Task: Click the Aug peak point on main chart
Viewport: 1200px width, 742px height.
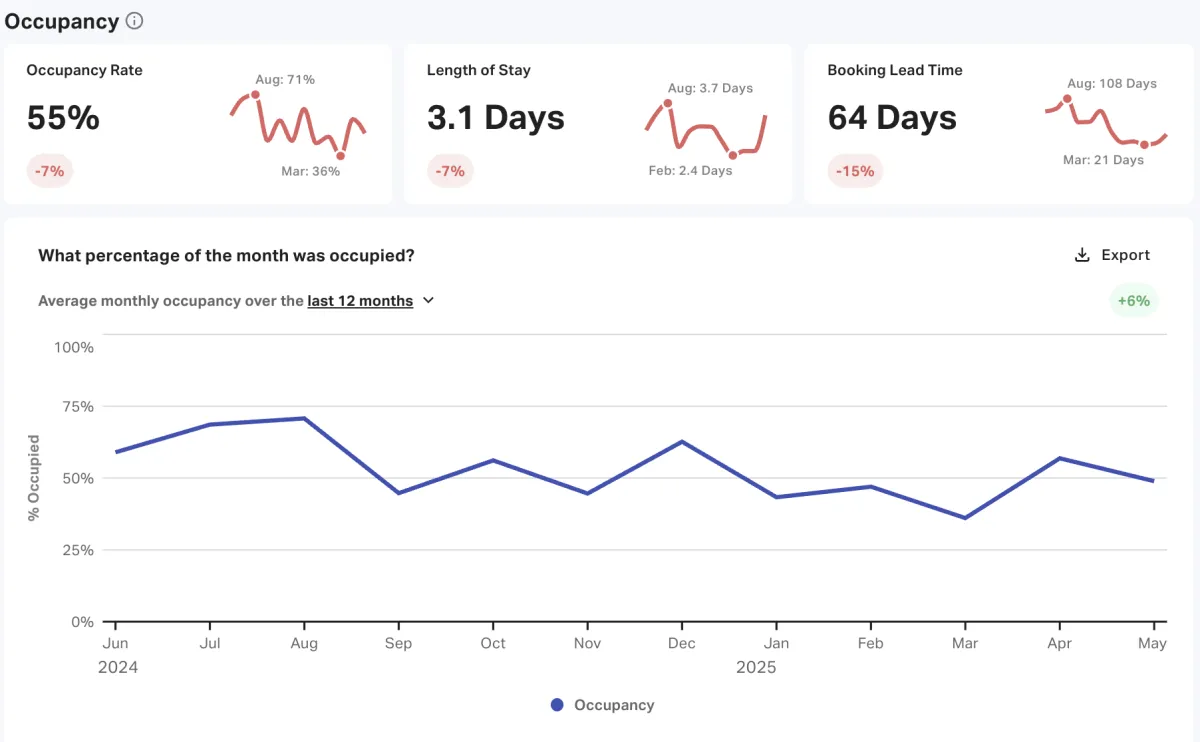Action: coord(303,418)
